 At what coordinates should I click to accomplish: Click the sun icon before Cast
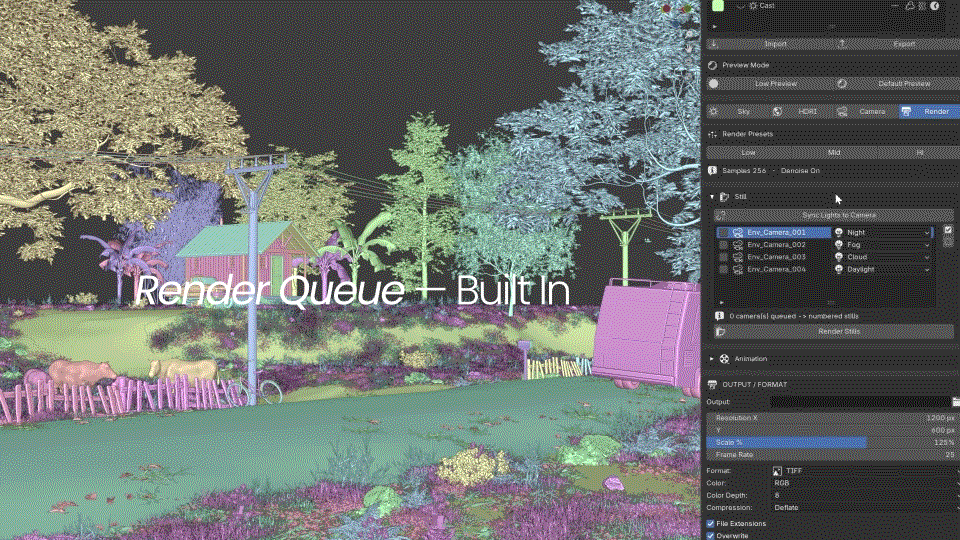[753, 6]
